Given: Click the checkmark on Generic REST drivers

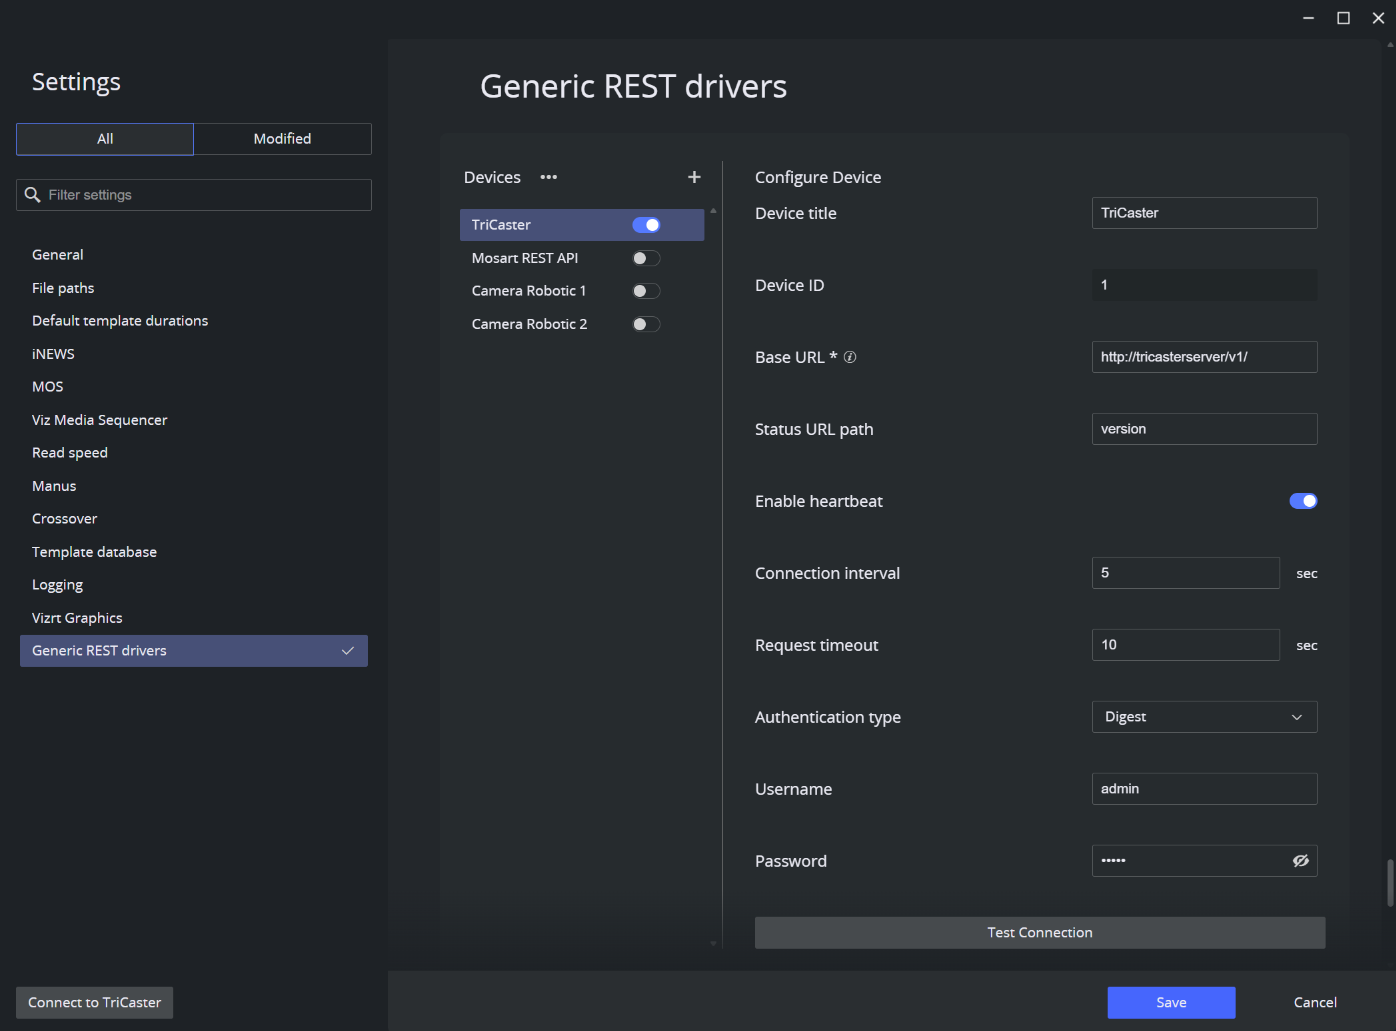Looking at the screenshot, I should 348,651.
